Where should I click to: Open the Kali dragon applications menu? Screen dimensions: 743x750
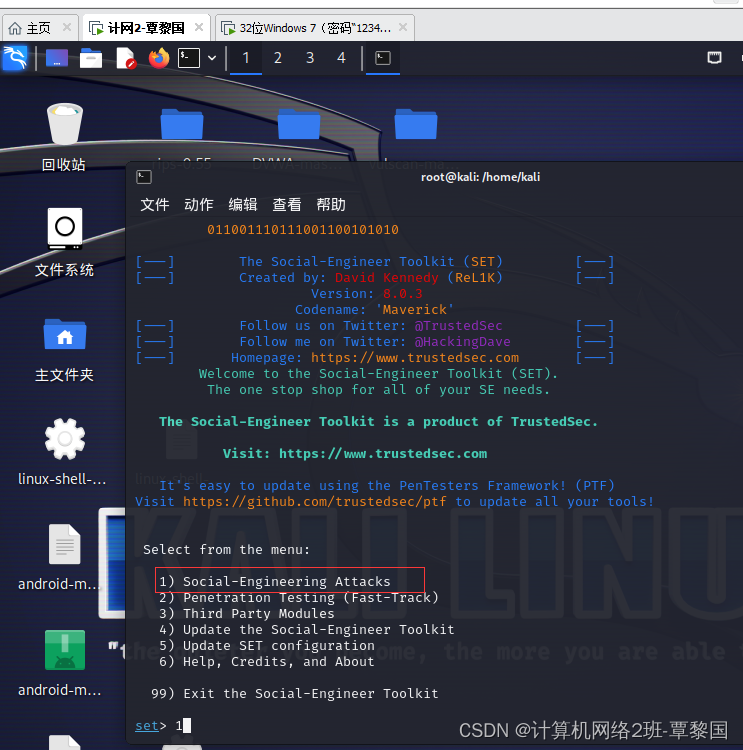pos(15,58)
